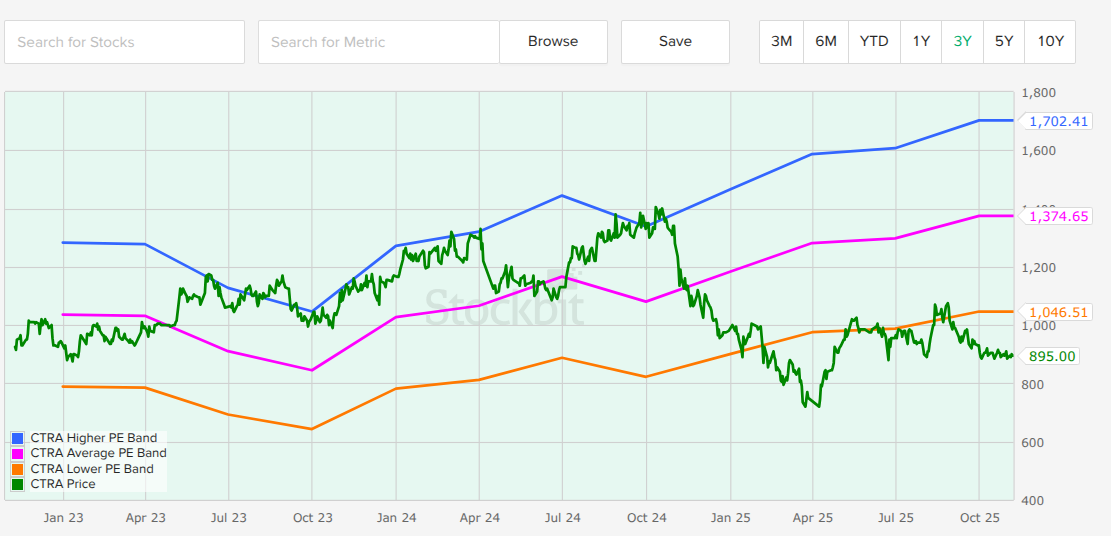Click the green CTRA Price swatch
This screenshot has width=1111, height=536.
[18, 484]
